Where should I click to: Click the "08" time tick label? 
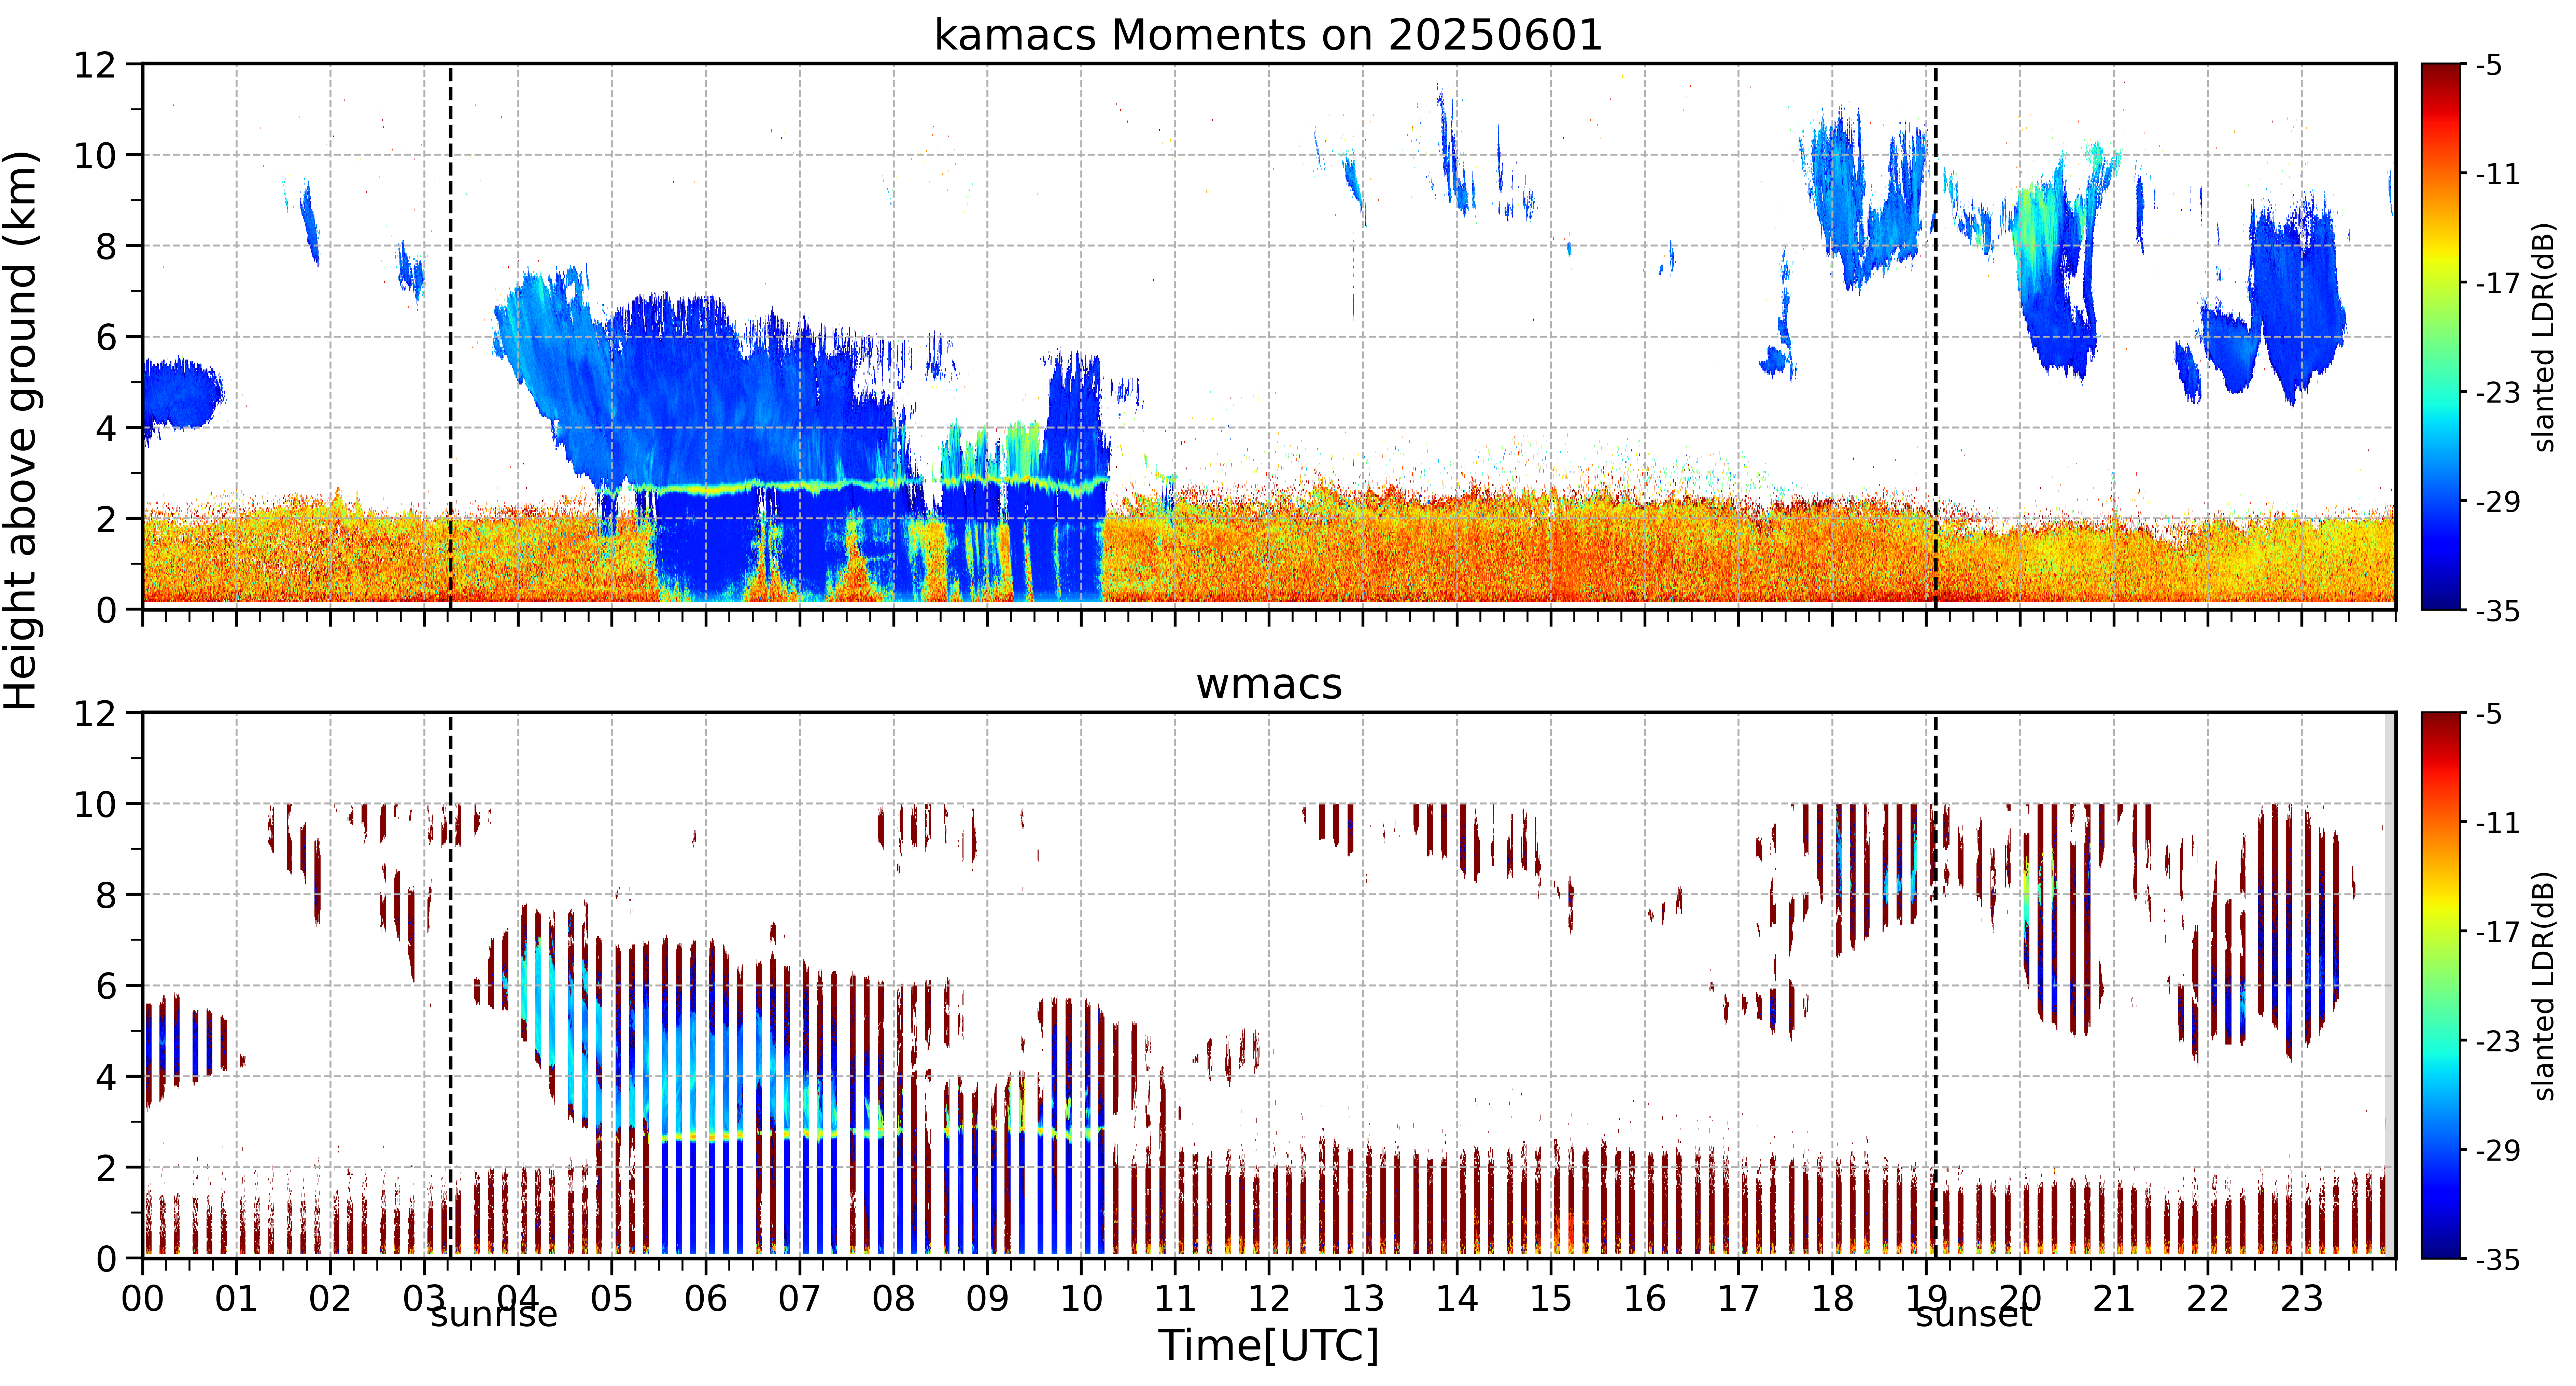pos(894,1299)
